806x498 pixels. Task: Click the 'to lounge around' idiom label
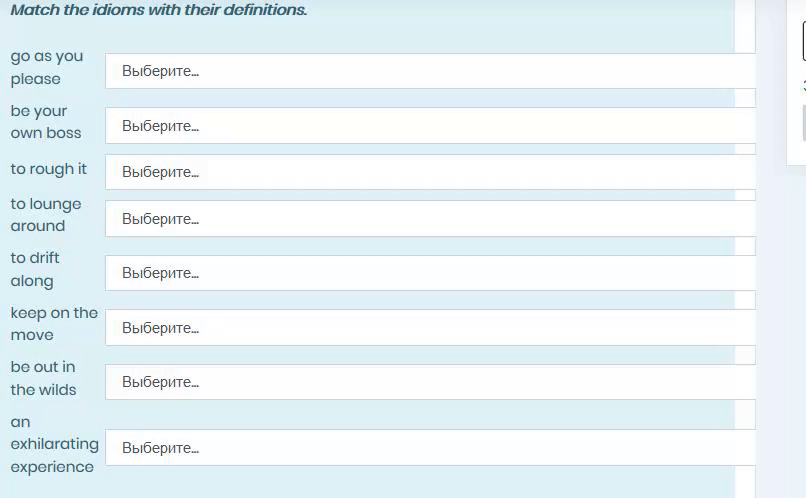tap(46, 215)
